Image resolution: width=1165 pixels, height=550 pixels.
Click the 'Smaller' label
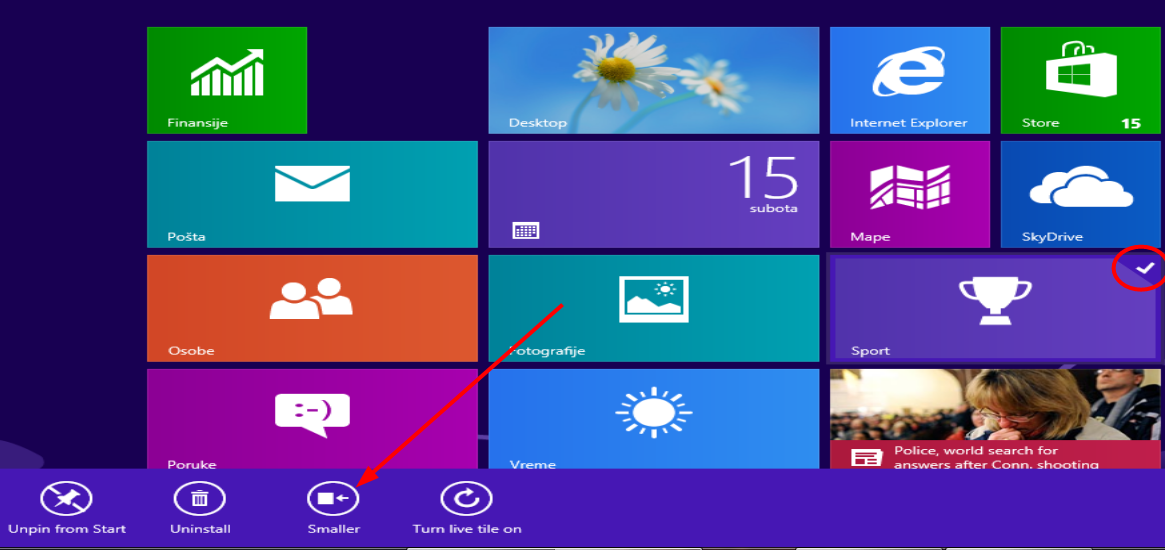click(x=334, y=529)
